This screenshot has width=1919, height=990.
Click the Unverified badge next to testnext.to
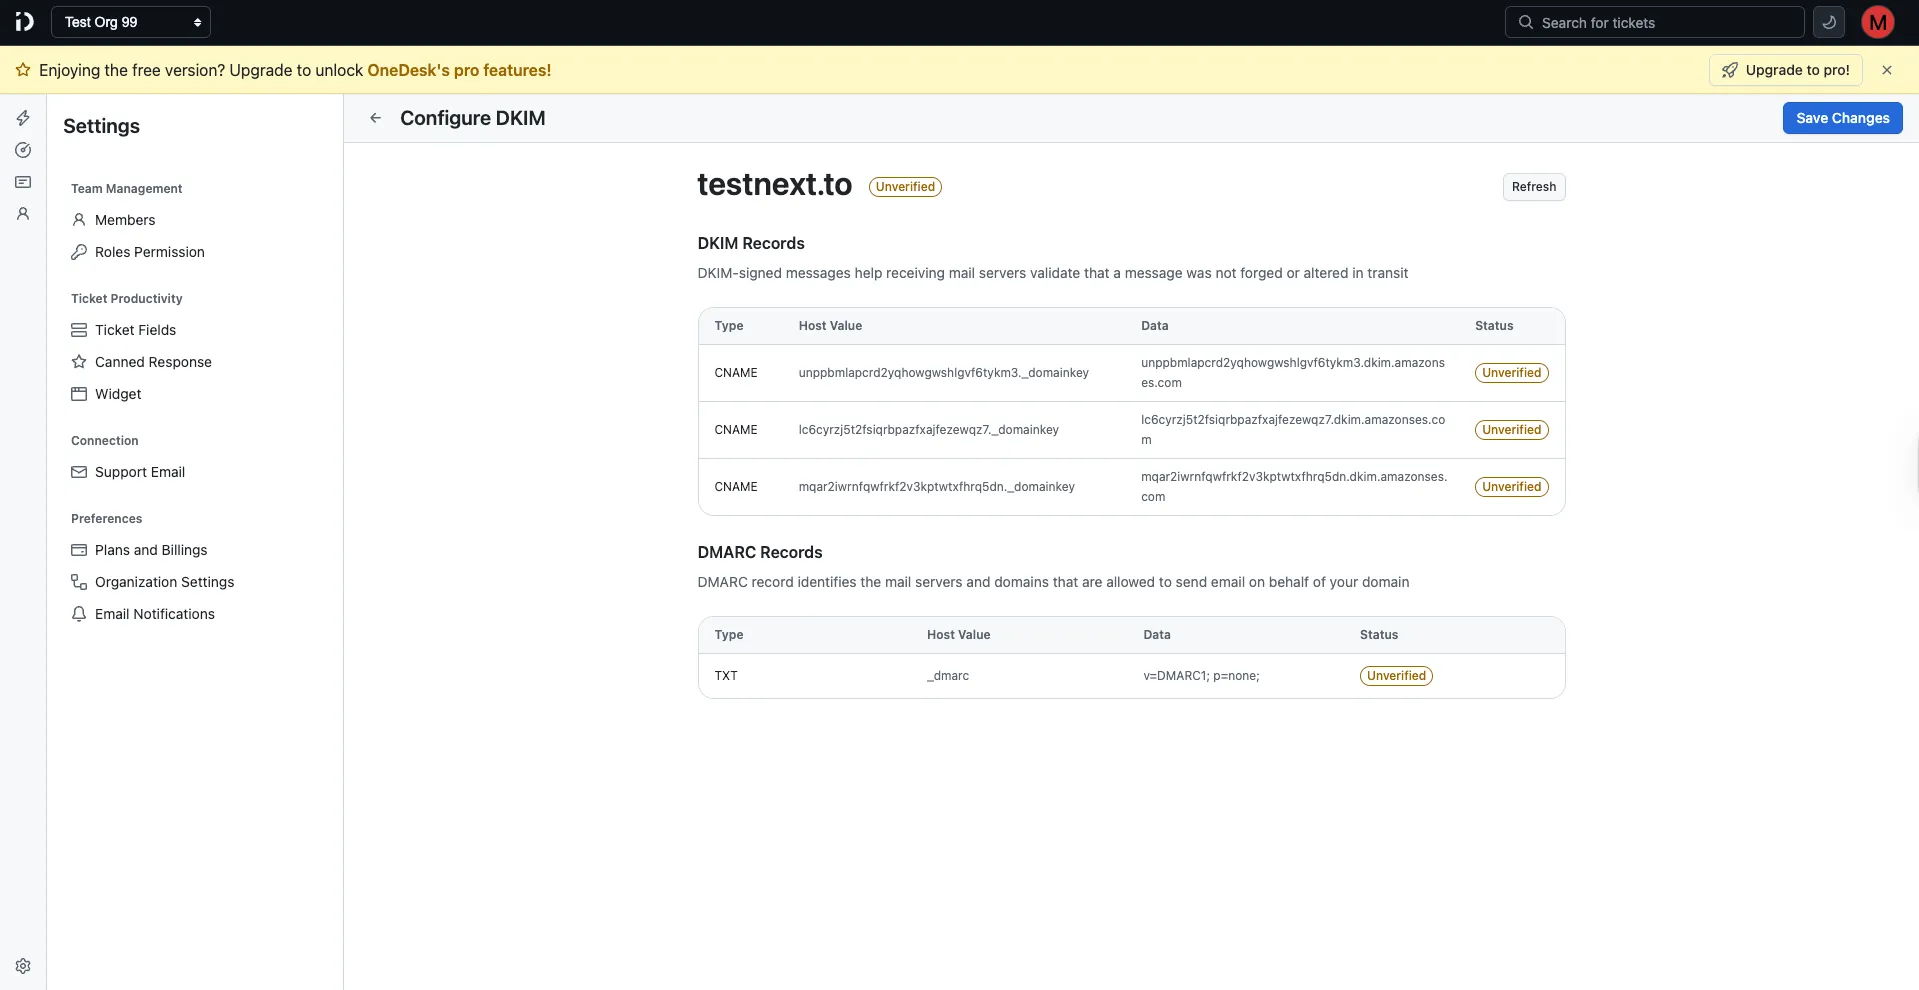pos(904,186)
